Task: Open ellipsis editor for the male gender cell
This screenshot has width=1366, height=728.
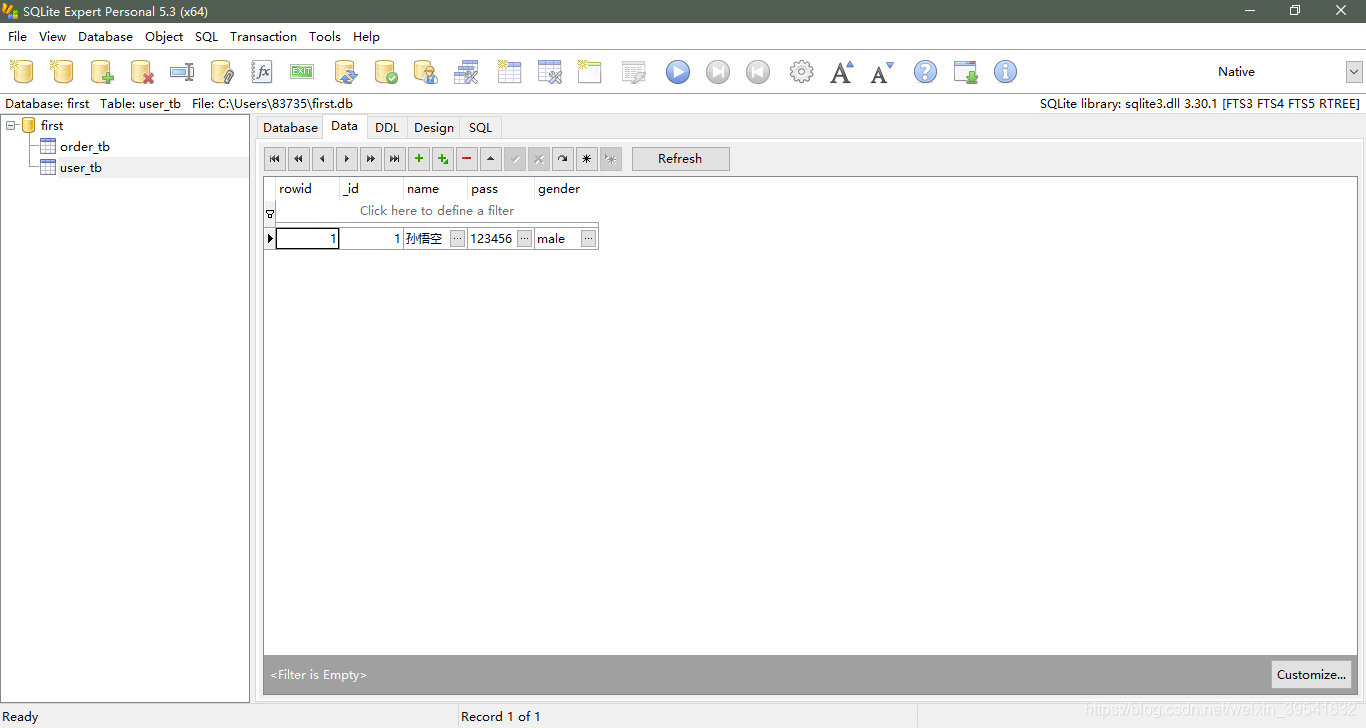Action: tap(588, 239)
